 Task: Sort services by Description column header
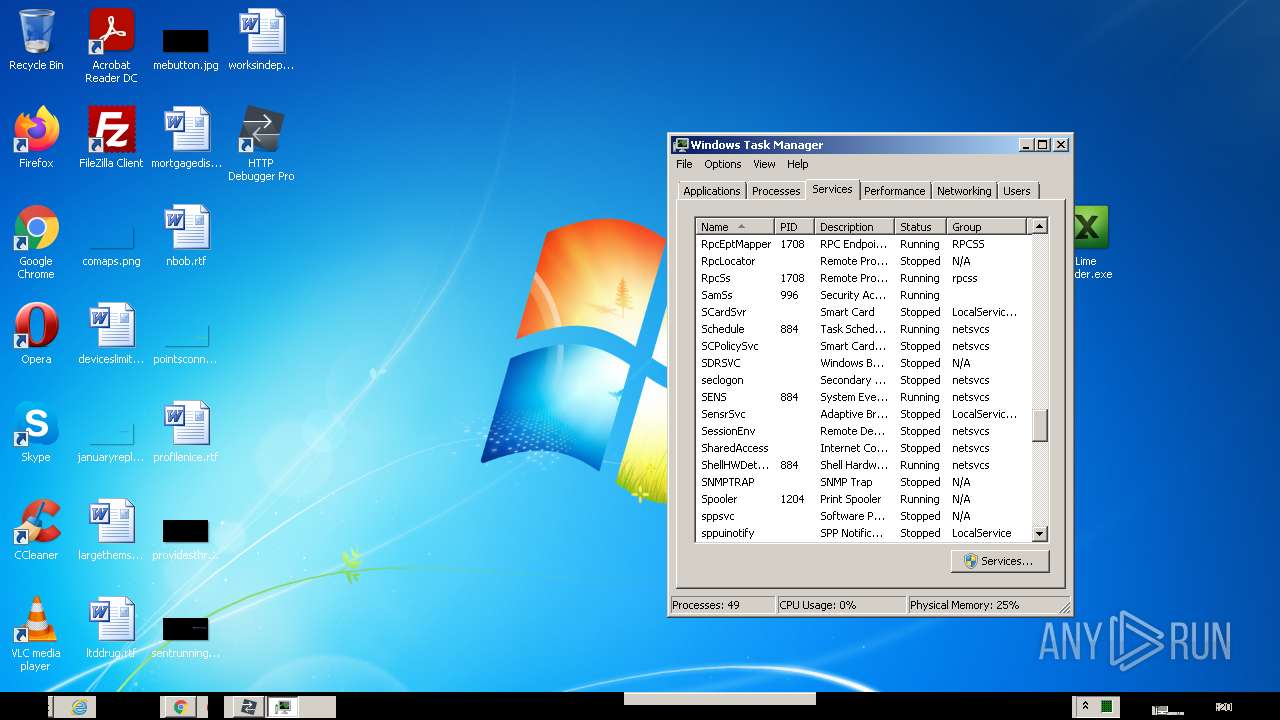coord(855,227)
